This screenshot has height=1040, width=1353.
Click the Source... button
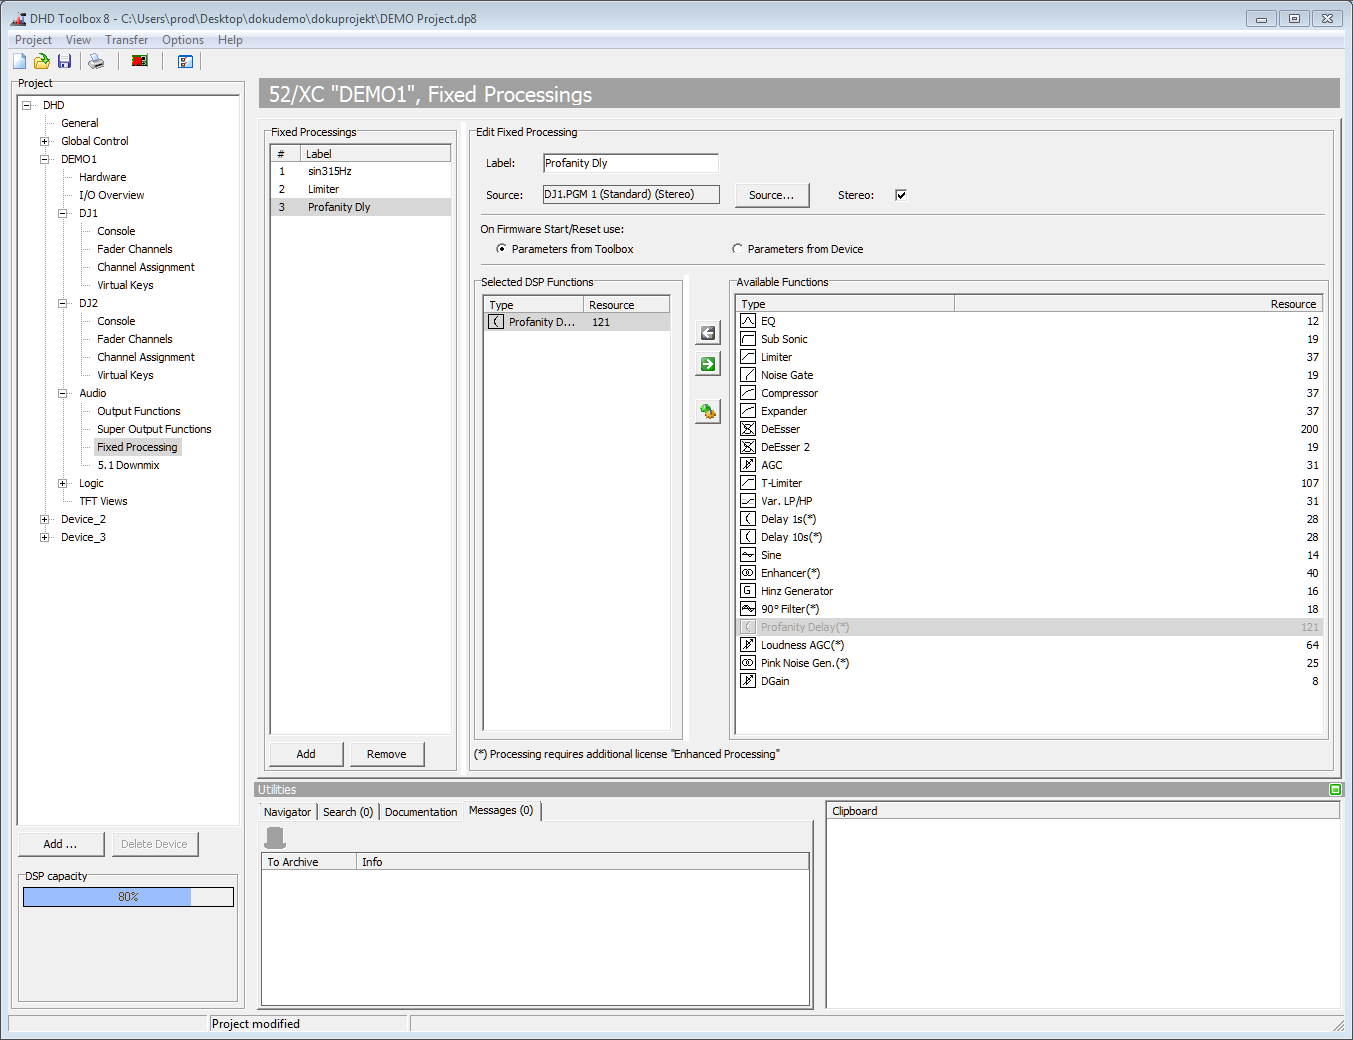tap(771, 195)
